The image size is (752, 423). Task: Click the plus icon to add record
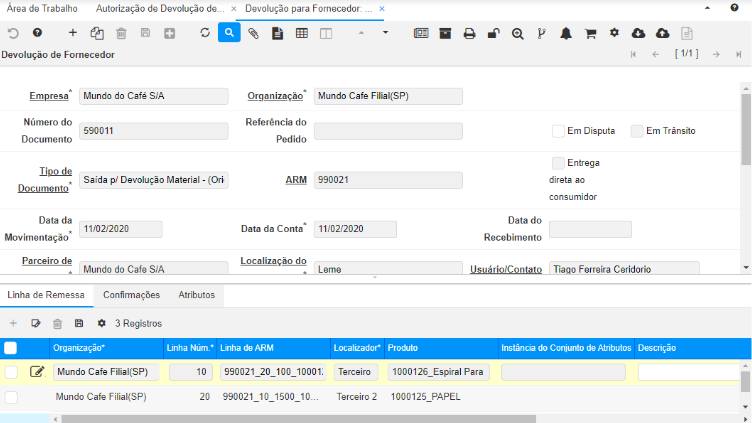[x=72, y=33]
